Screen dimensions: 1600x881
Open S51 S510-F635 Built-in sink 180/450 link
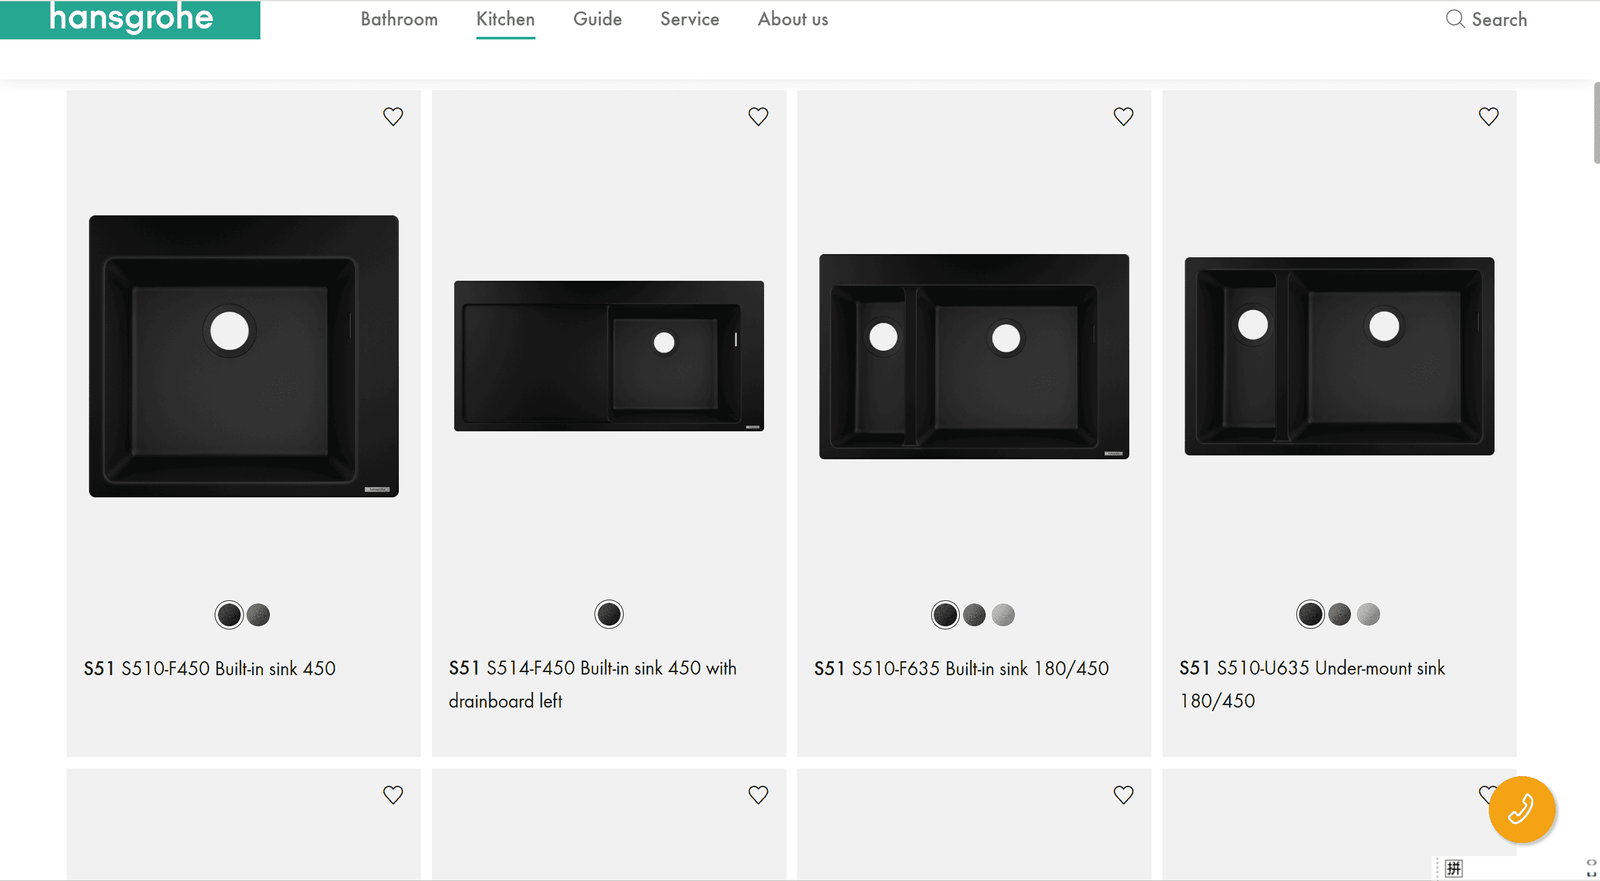coord(961,668)
